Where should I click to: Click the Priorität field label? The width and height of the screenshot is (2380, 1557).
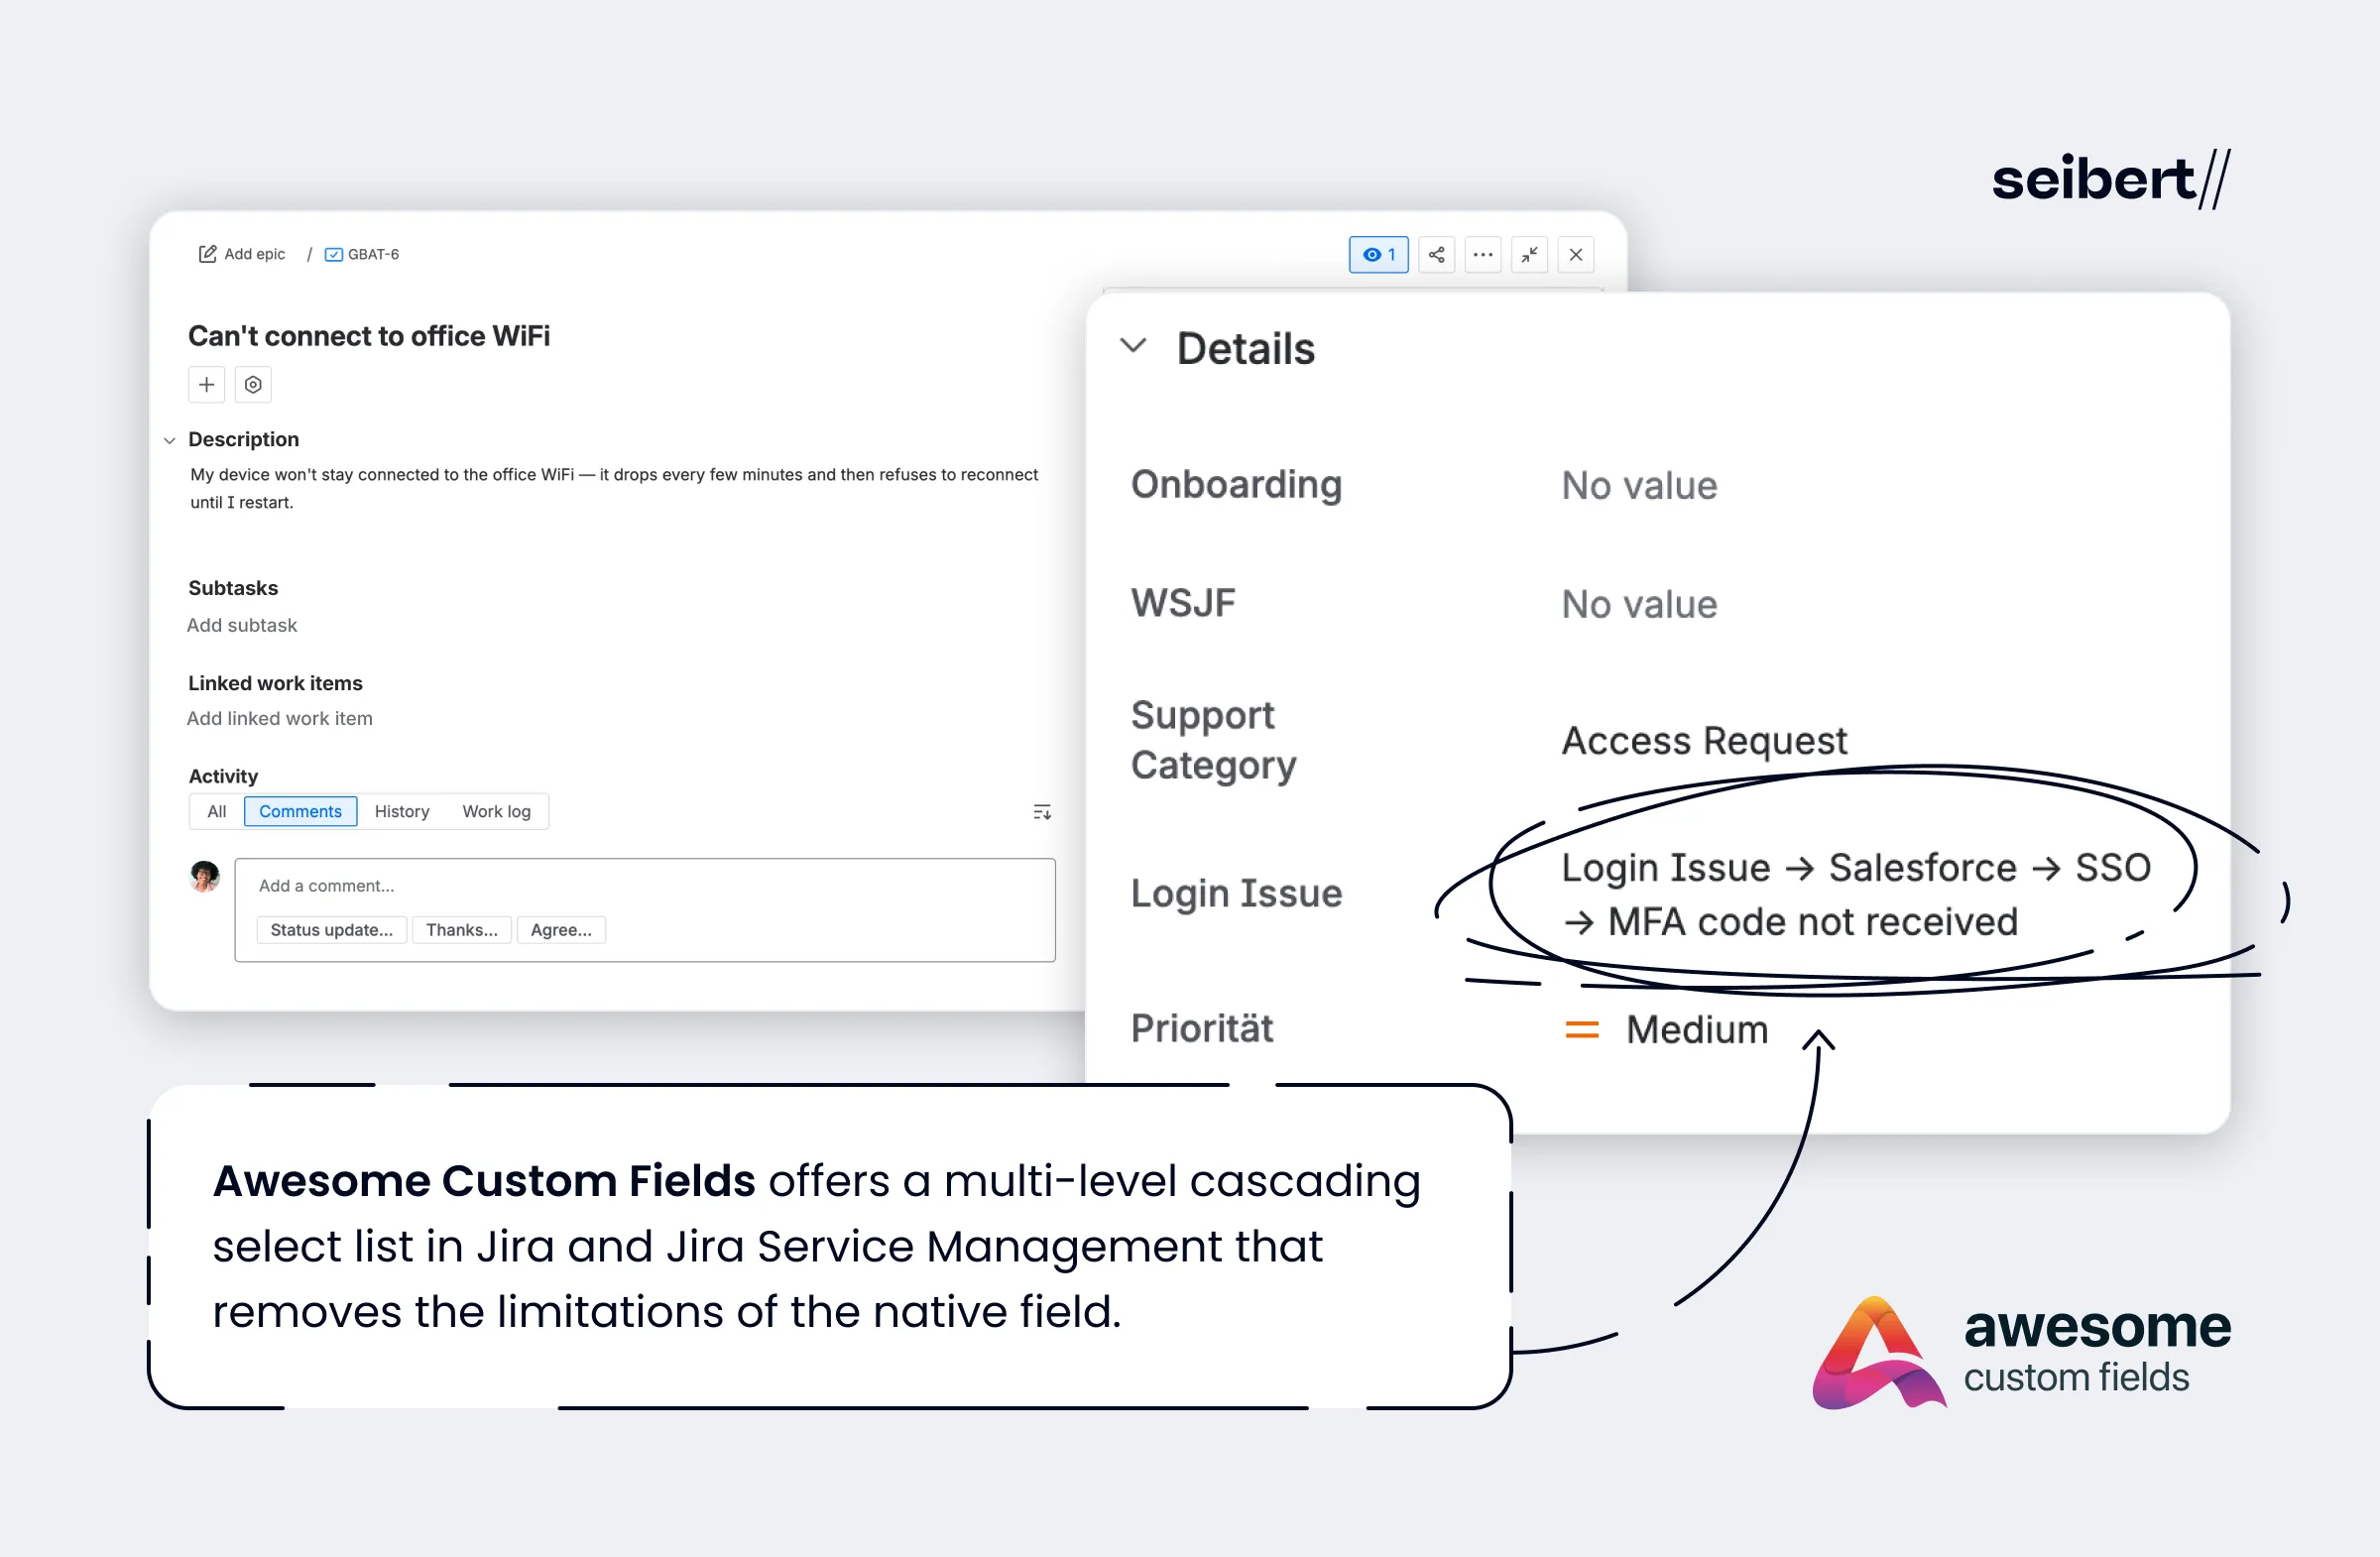1201,1029
